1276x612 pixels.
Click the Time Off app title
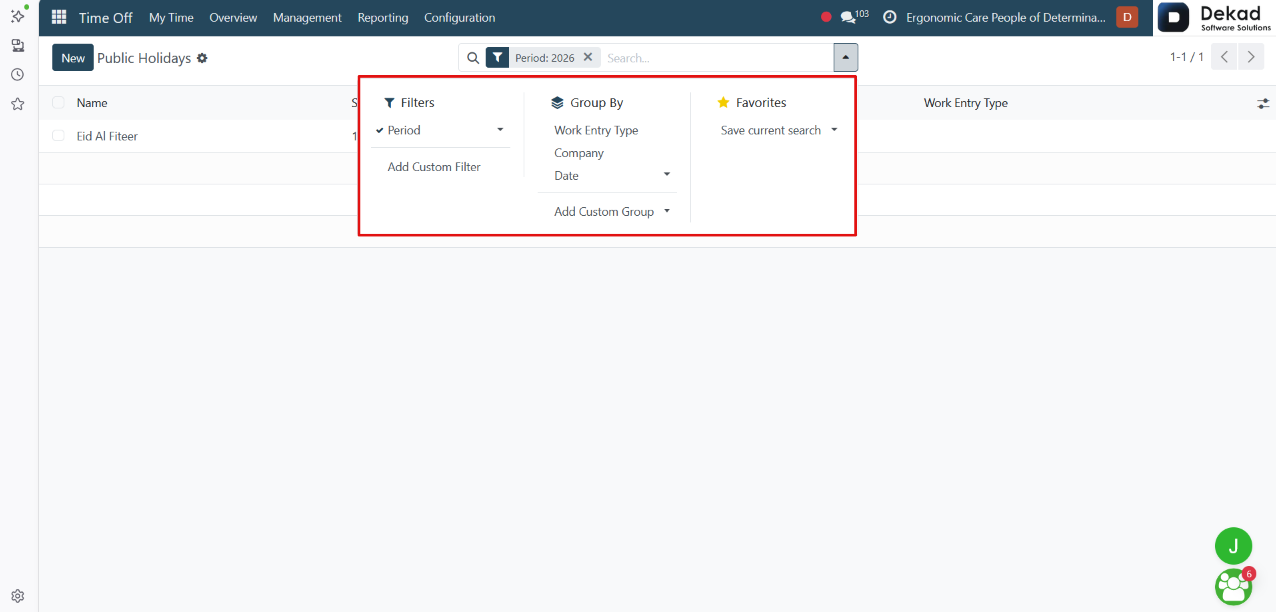pyautogui.click(x=106, y=17)
